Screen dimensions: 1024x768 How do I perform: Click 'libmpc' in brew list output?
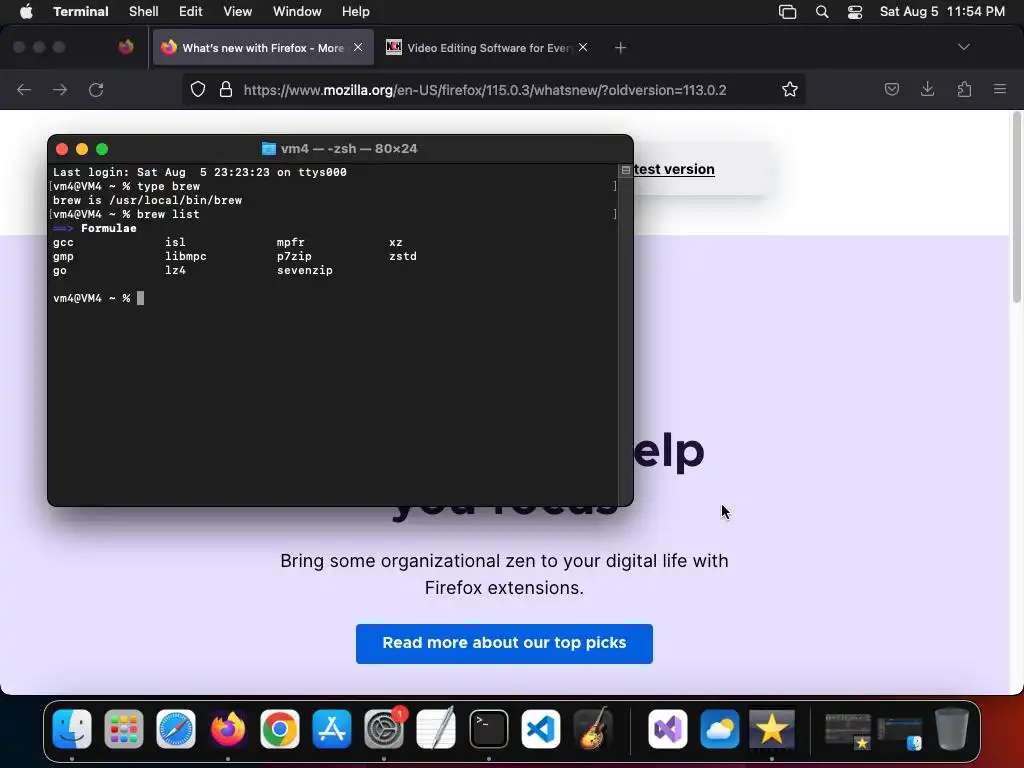(x=185, y=257)
